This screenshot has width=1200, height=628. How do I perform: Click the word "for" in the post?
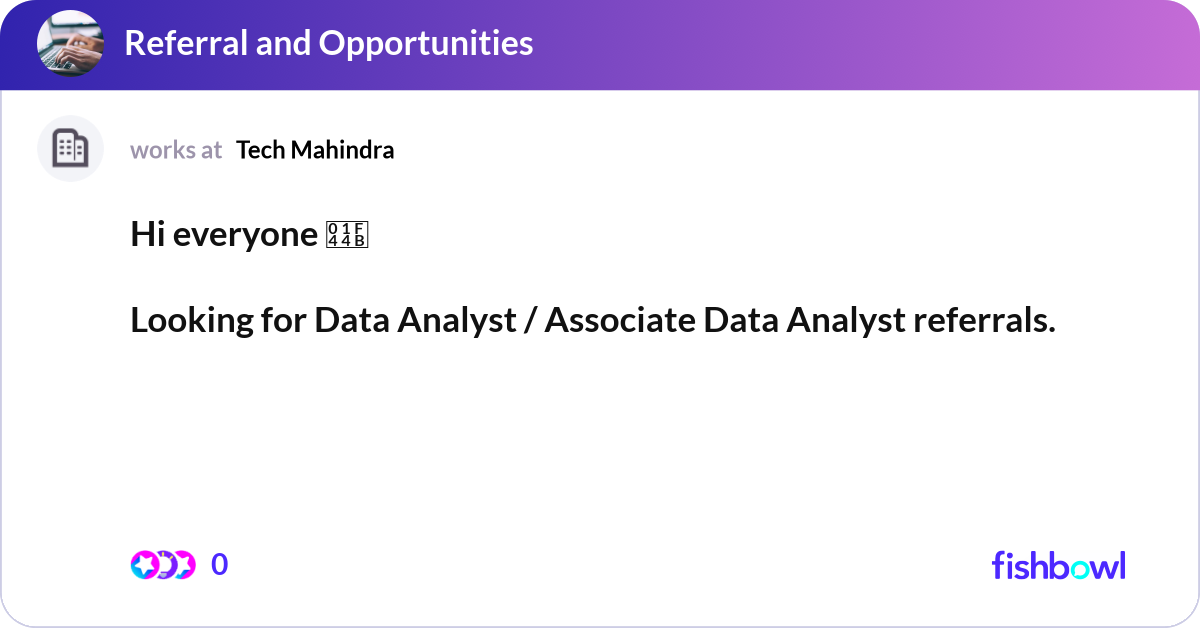279,321
